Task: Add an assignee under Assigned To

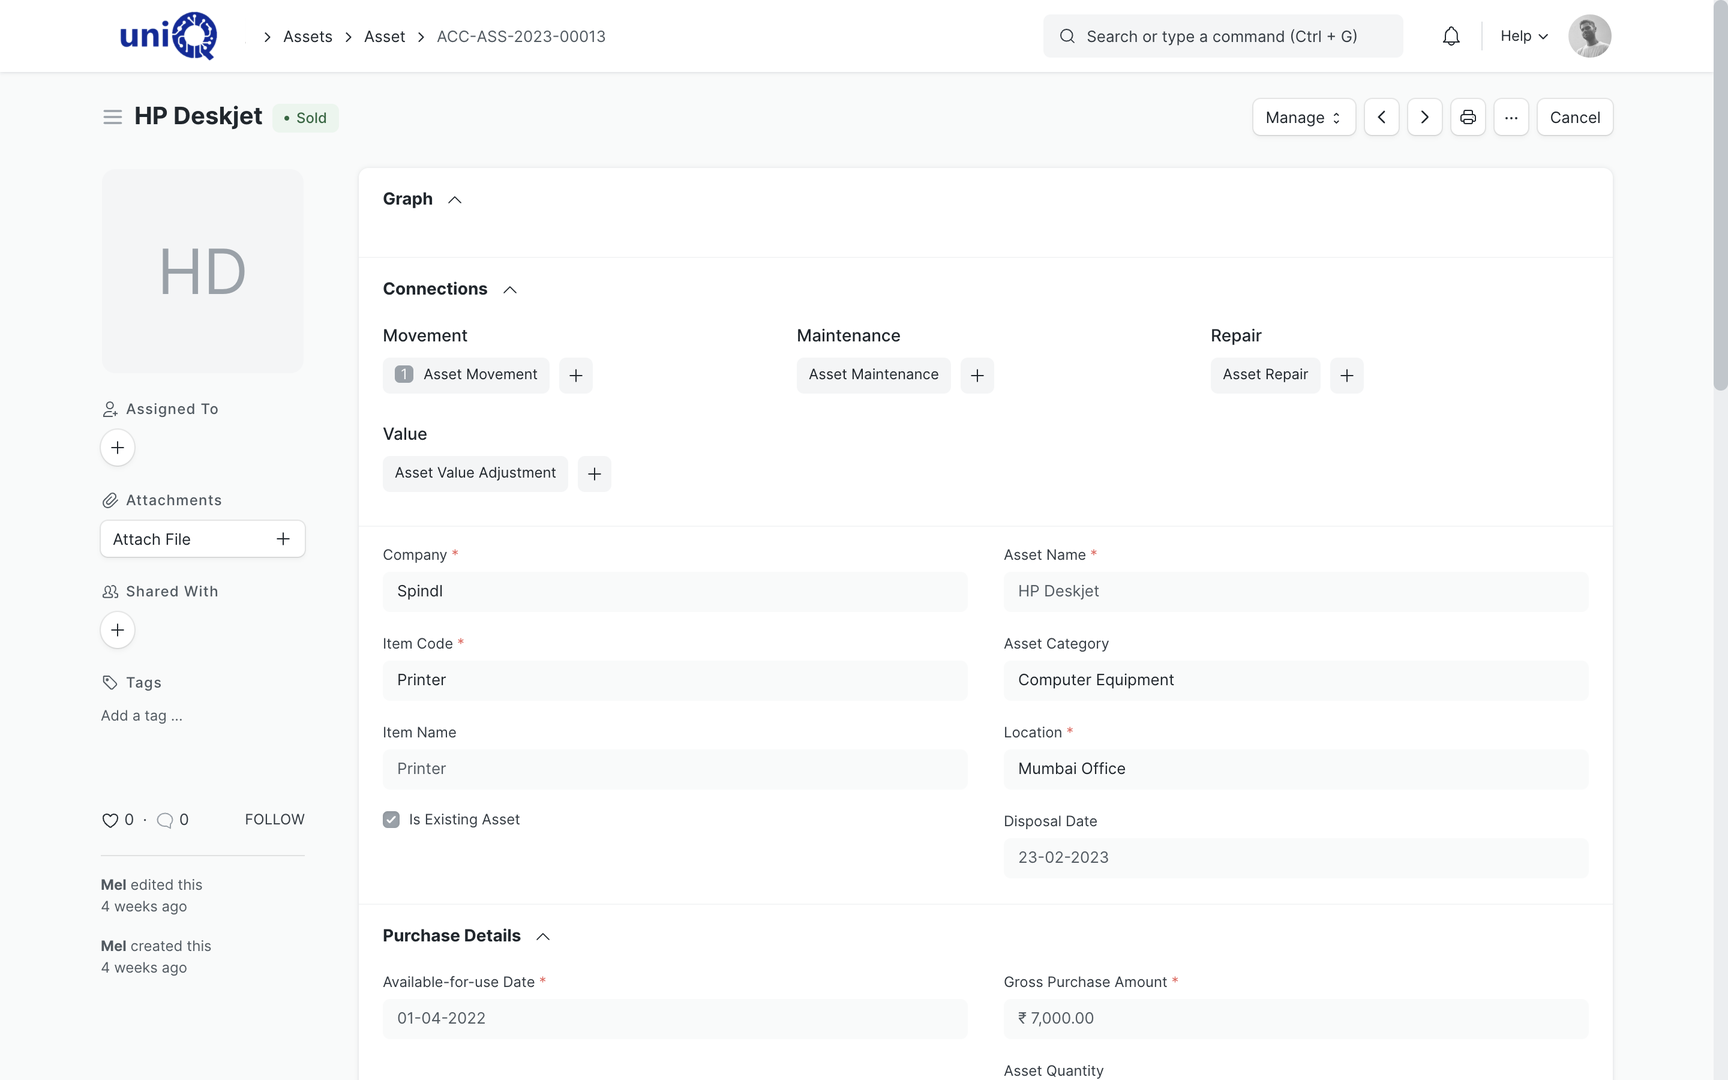Action: click(x=117, y=447)
